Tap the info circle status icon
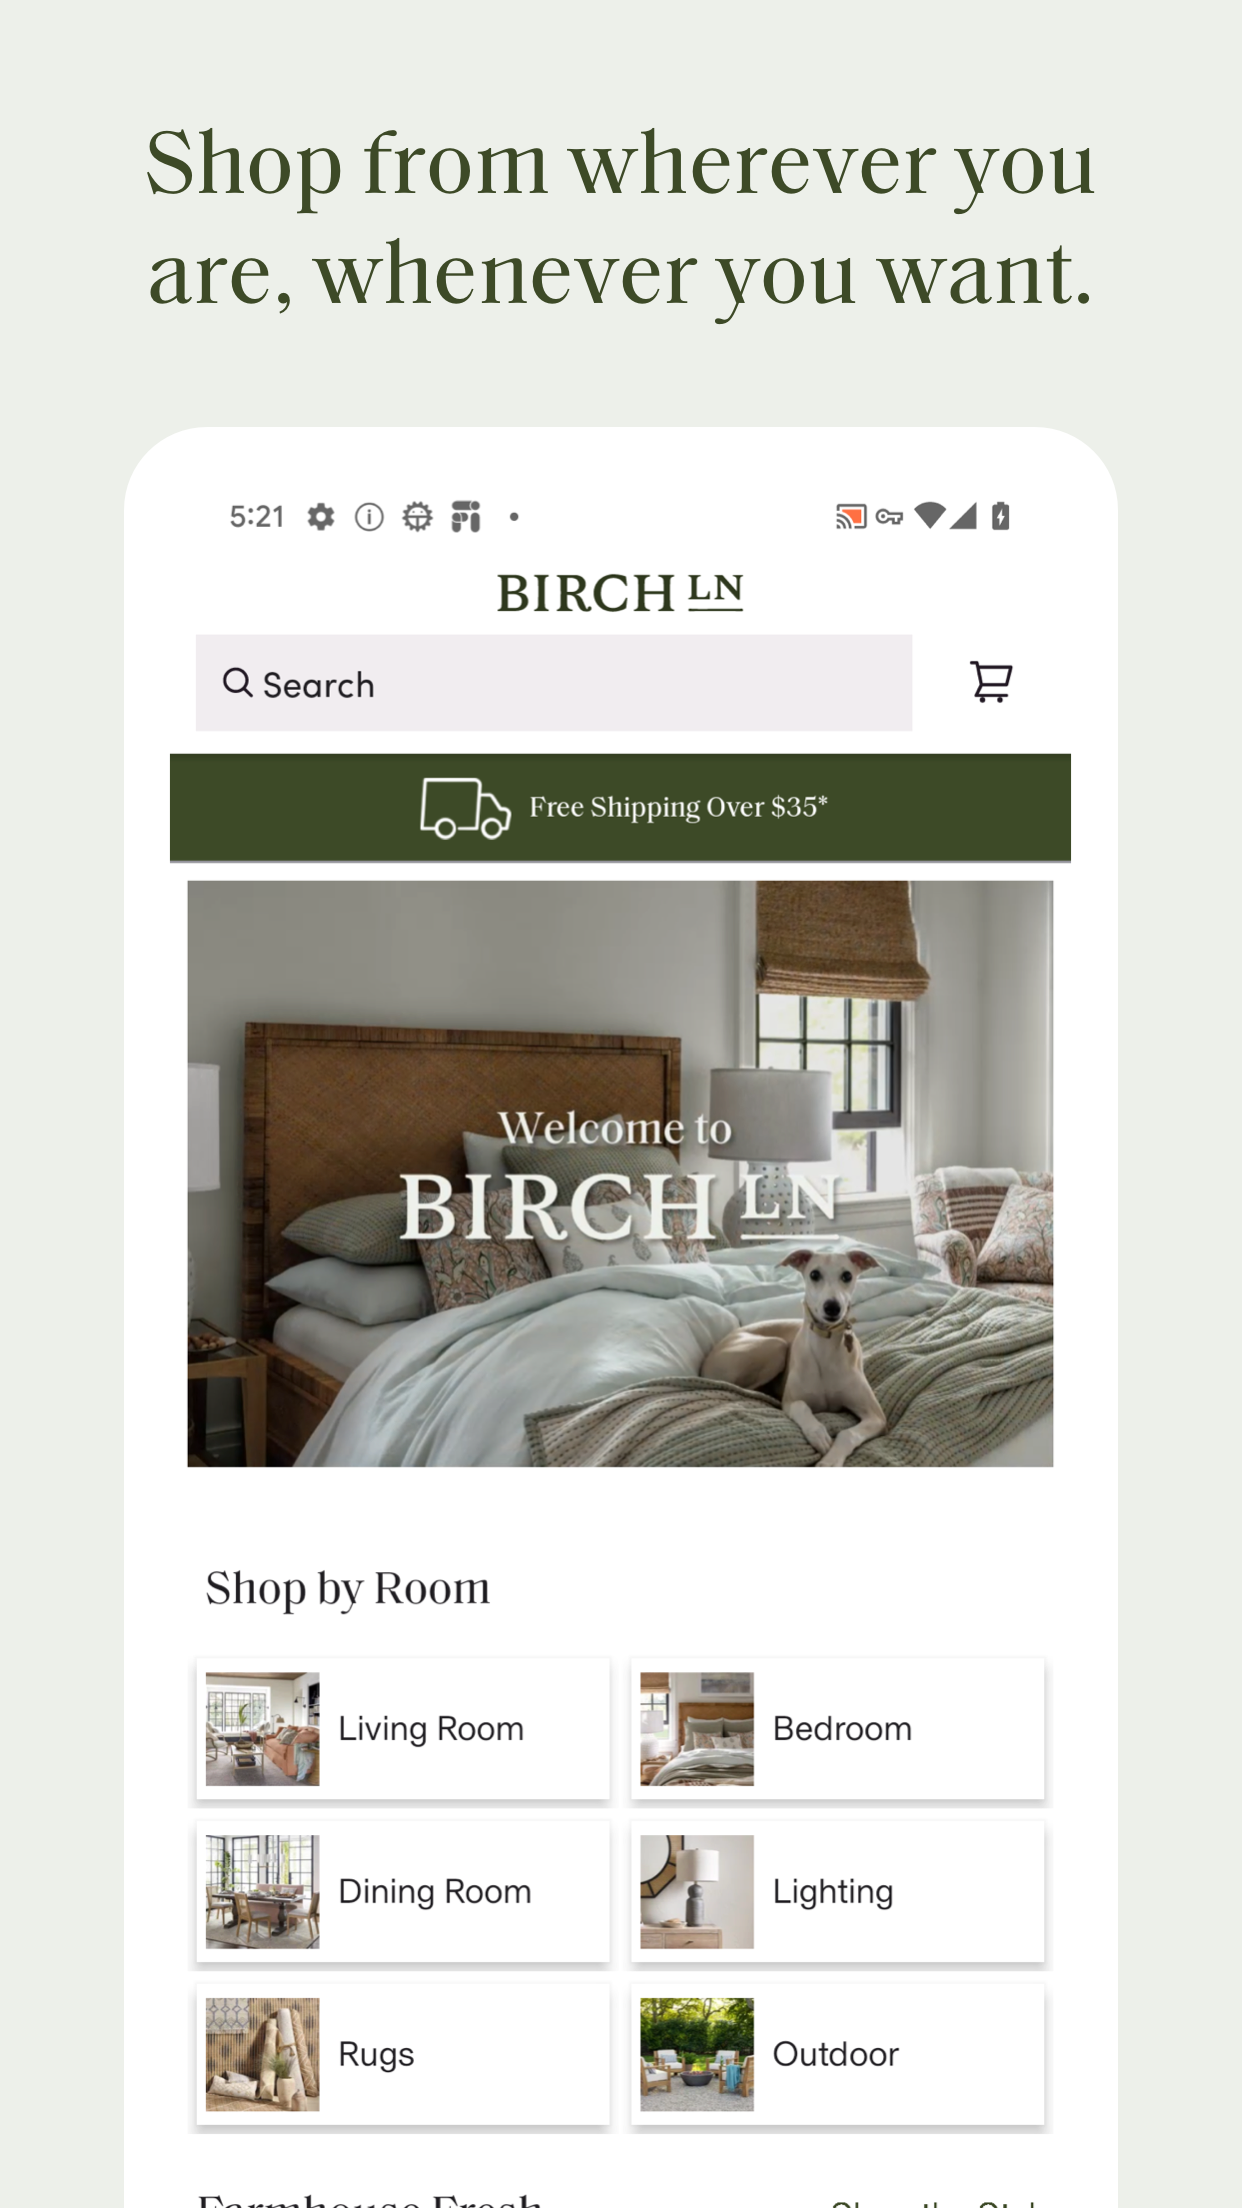1242x2208 pixels. point(369,517)
